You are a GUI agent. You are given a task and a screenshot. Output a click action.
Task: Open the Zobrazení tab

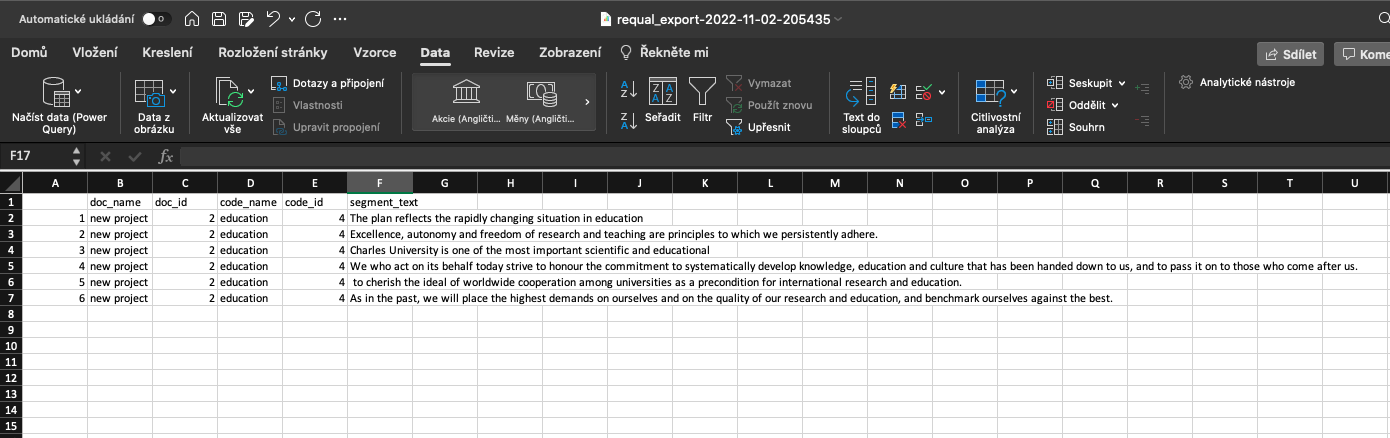pyautogui.click(x=570, y=53)
